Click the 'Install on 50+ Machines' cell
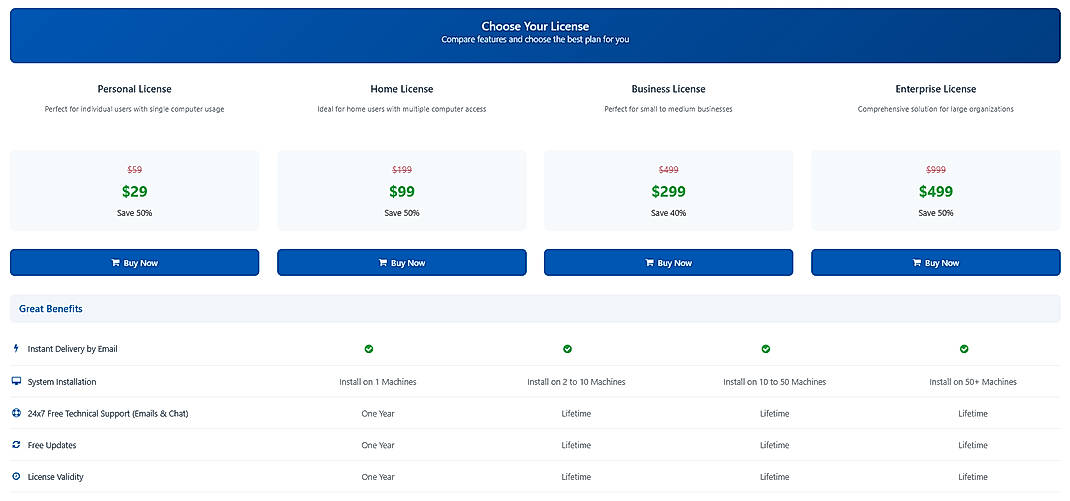This screenshot has height=501, width=1070. click(x=973, y=382)
